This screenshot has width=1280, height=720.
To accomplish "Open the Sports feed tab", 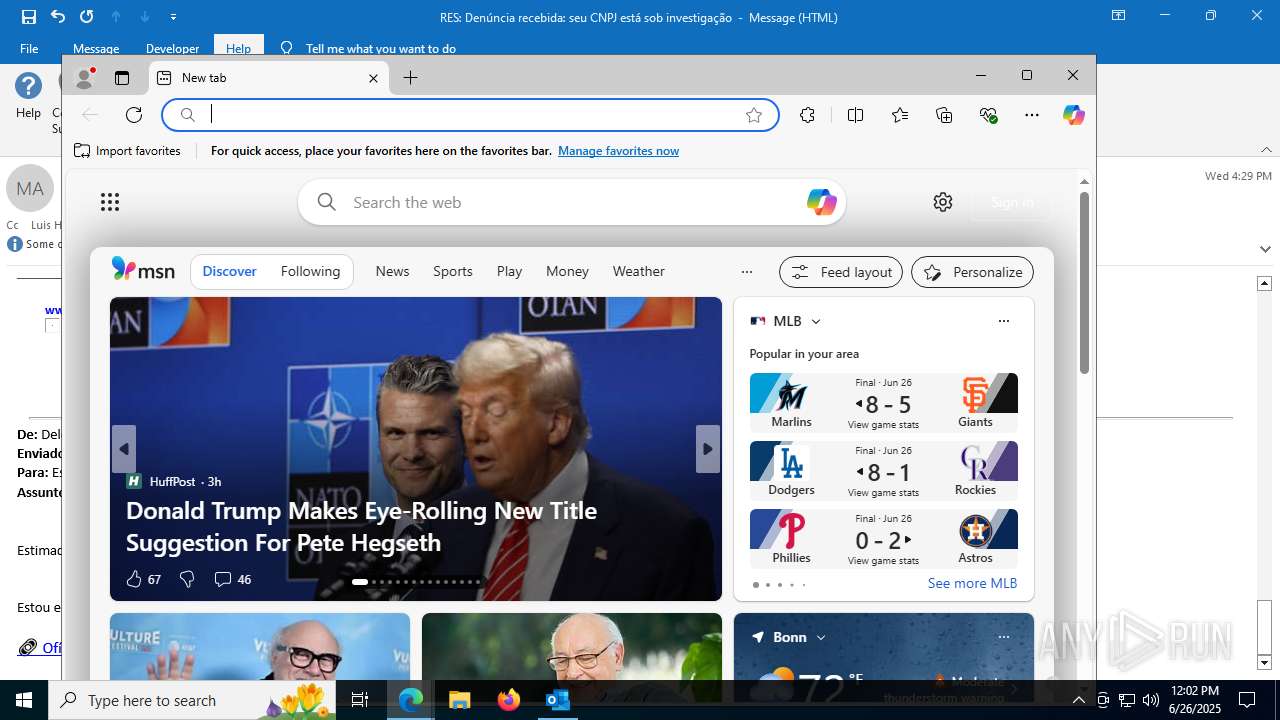I will tap(453, 271).
